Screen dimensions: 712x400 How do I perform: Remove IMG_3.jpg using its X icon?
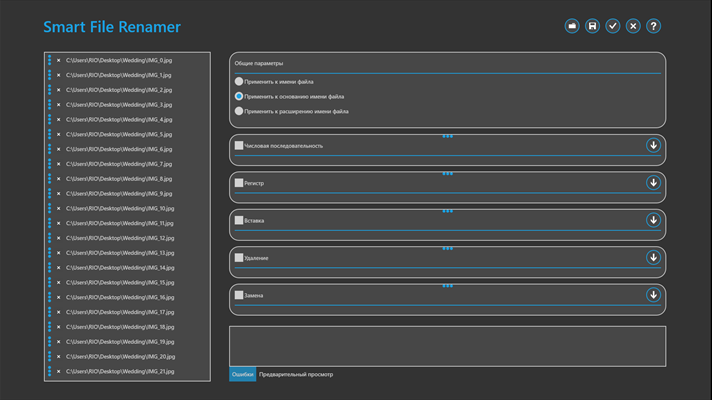(x=59, y=105)
